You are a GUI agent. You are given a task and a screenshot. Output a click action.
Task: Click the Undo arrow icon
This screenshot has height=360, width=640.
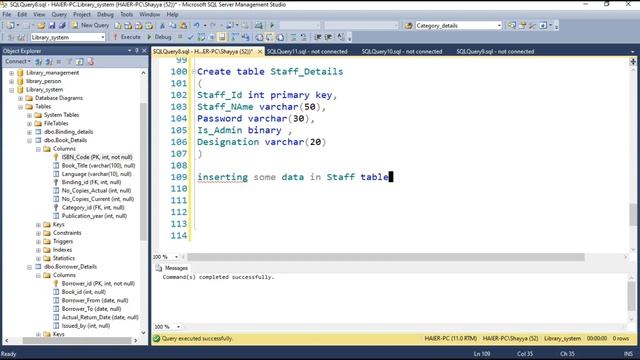pos(197,25)
